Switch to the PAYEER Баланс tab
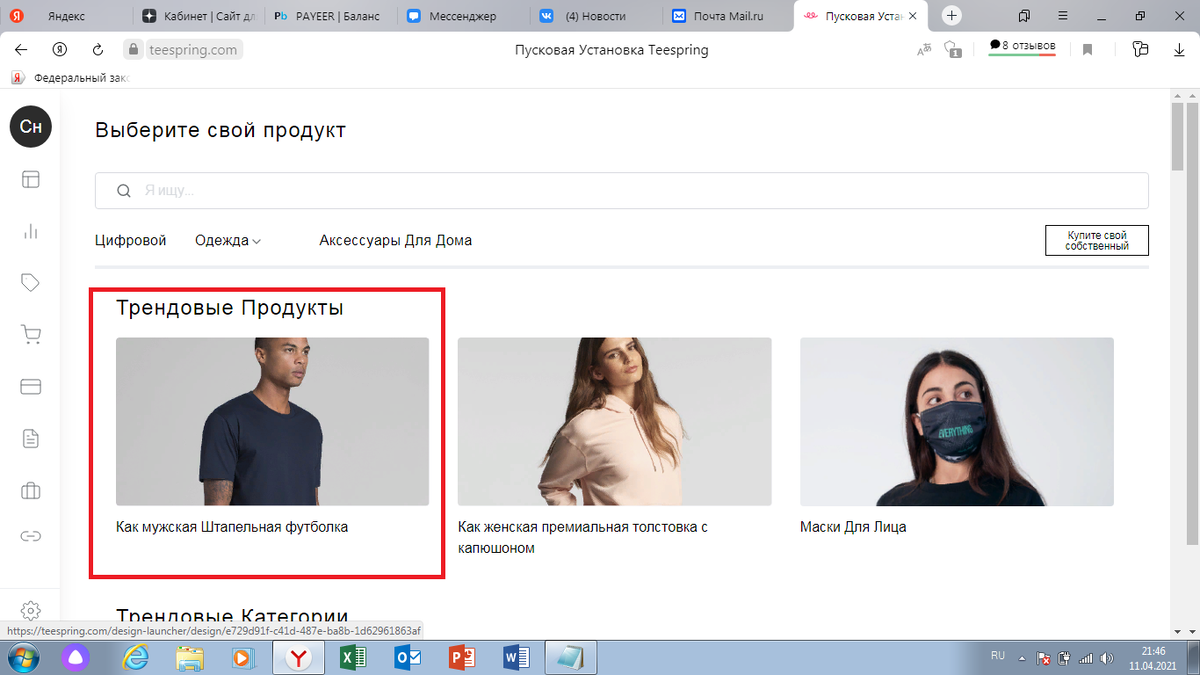1200x675 pixels. click(330, 16)
